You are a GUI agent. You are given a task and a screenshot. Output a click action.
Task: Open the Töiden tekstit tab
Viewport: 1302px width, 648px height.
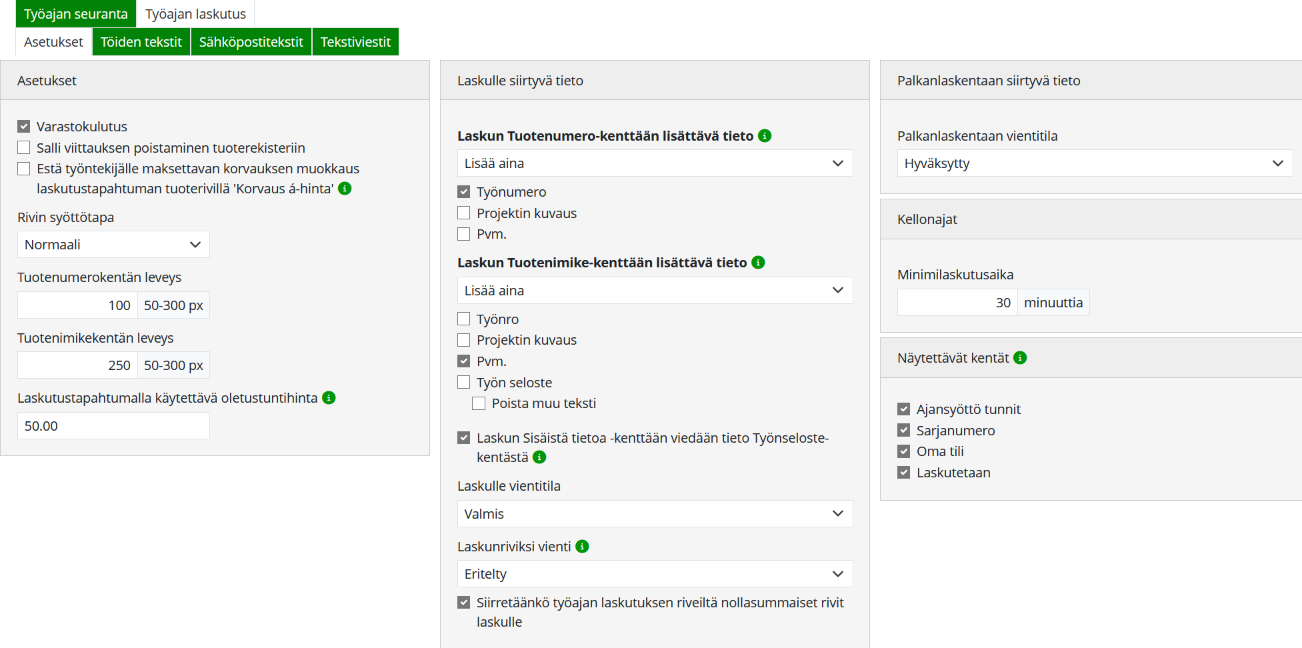[141, 42]
